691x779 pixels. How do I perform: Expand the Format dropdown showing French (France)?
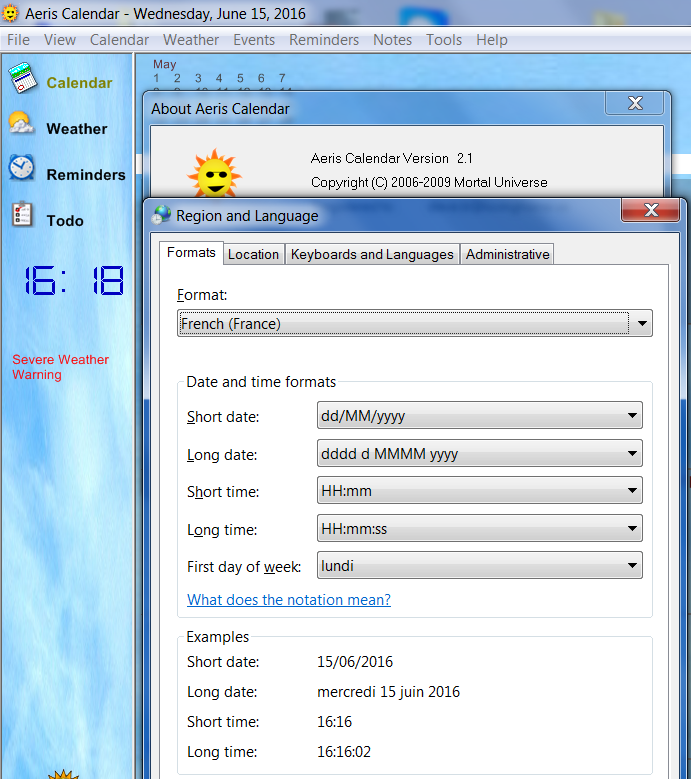click(x=415, y=323)
